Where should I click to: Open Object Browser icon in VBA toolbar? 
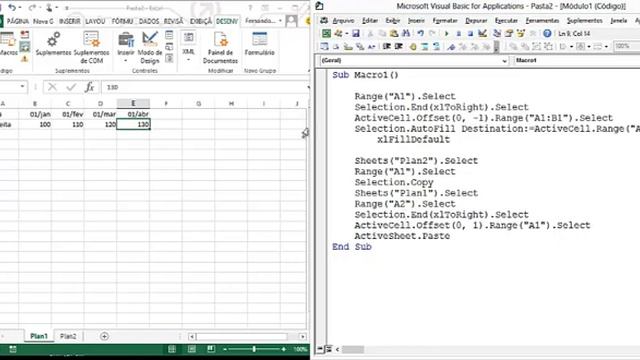tap(520, 33)
